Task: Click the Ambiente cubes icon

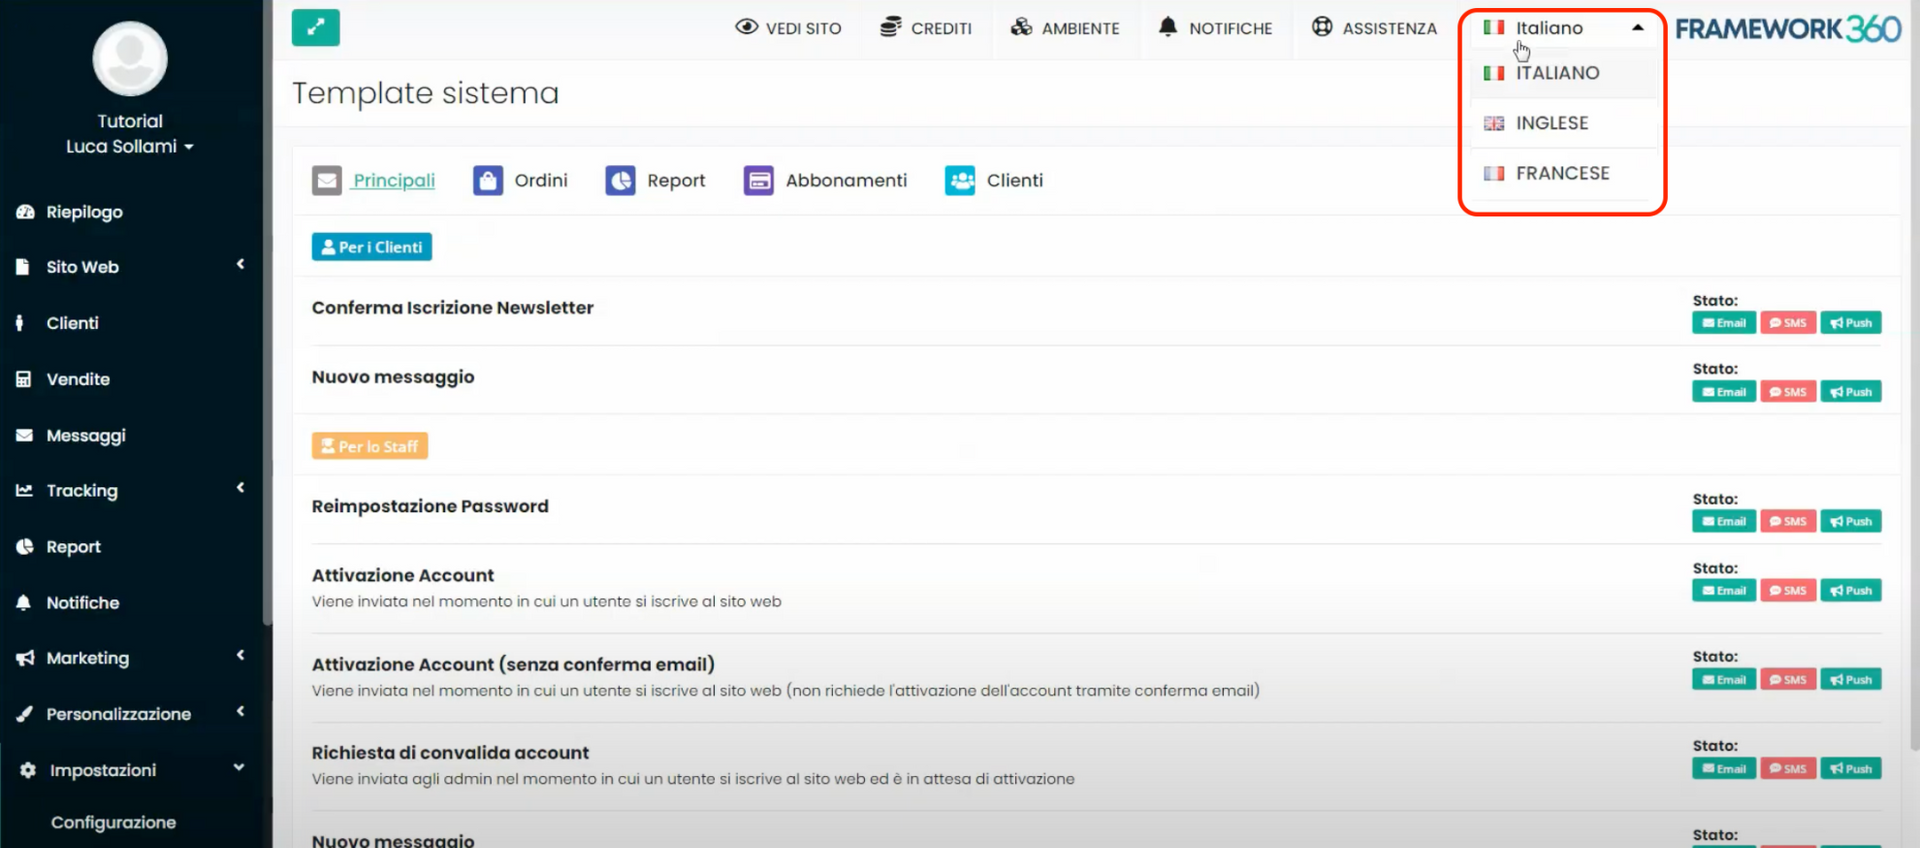Action: pyautogui.click(x=1021, y=27)
